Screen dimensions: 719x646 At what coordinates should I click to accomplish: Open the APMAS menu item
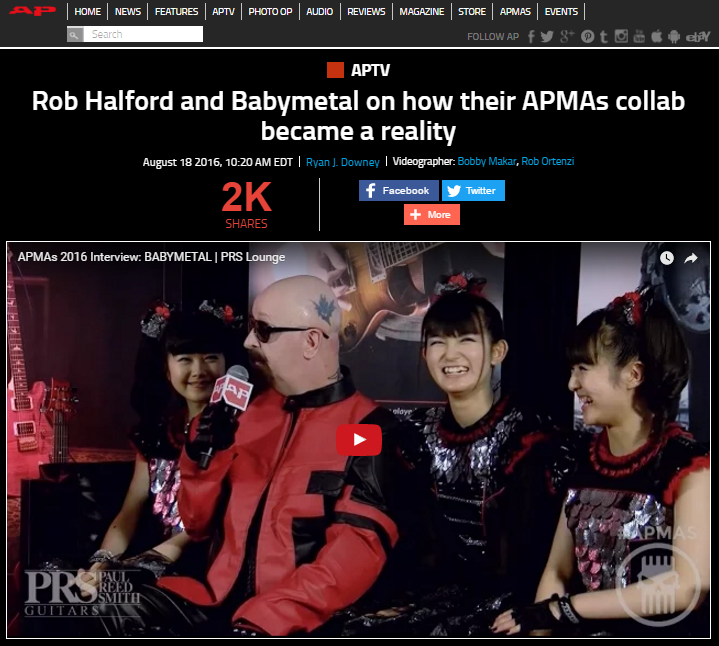tap(515, 11)
